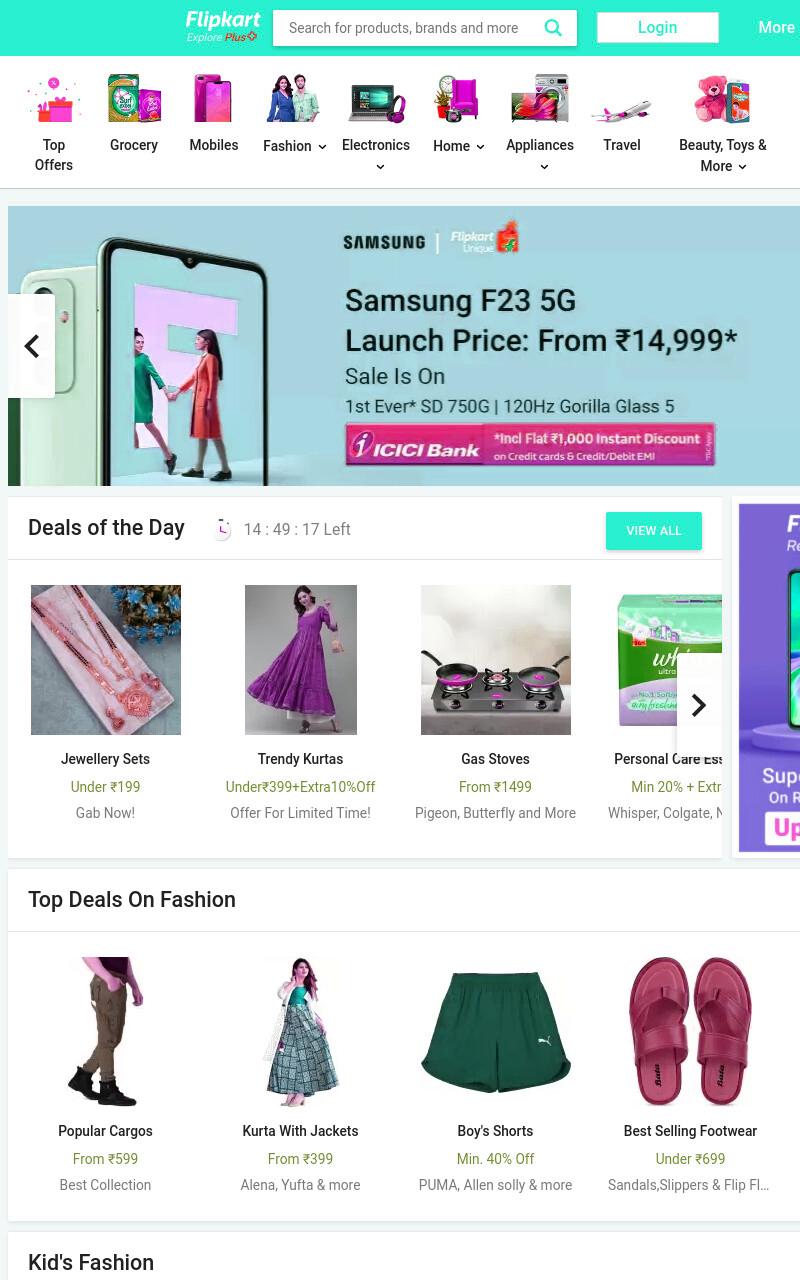Open the Top Offers category icon
Screen dimensions: 800x1280
point(54,100)
